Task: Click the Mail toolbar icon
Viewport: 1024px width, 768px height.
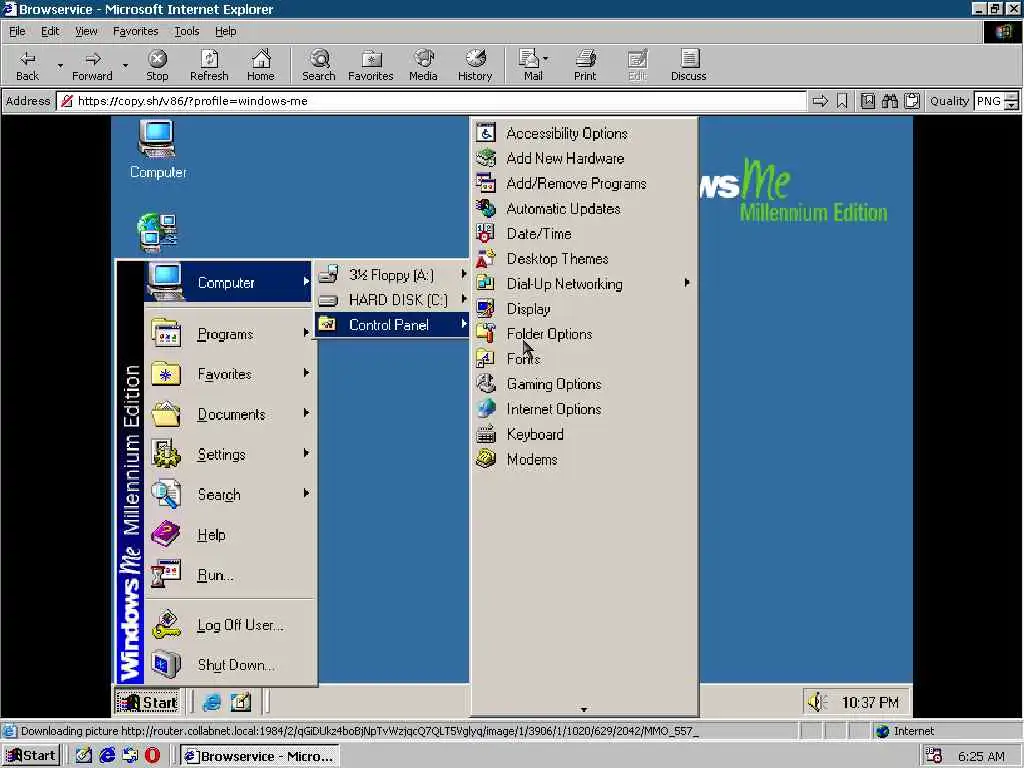Action: tap(529, 65)
